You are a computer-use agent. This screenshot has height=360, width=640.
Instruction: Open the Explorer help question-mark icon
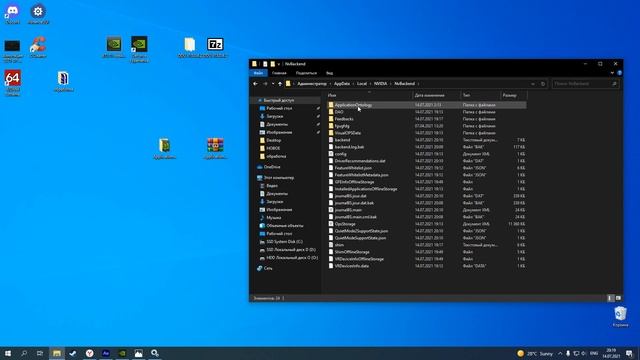(x=619, y=73)
